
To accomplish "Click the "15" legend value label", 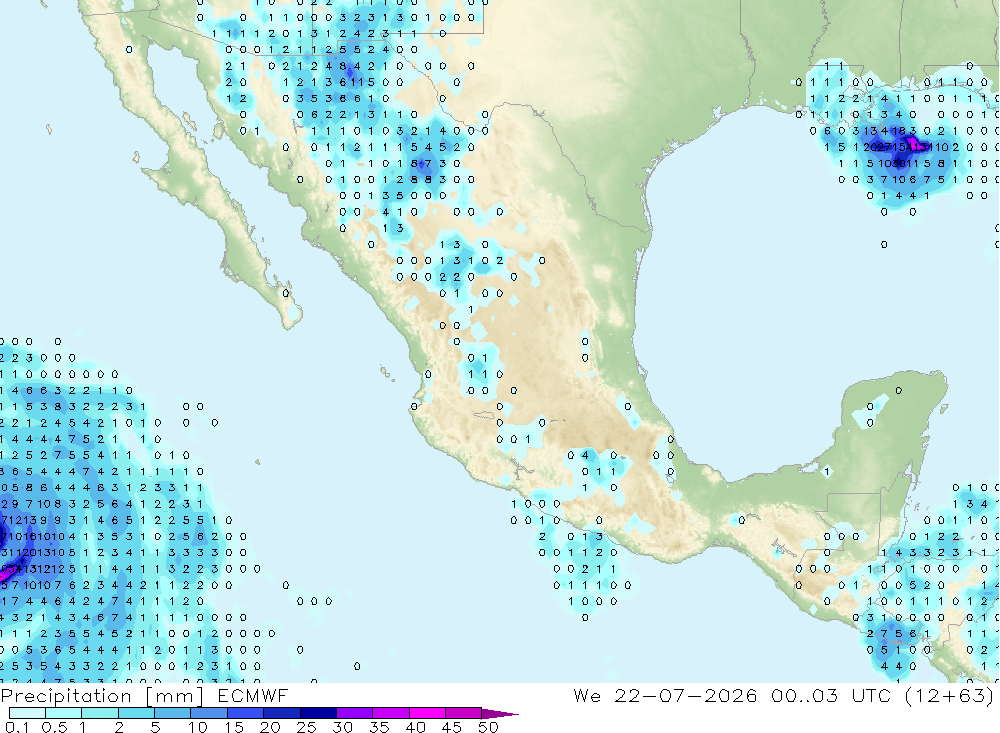I will coord(234,727).
